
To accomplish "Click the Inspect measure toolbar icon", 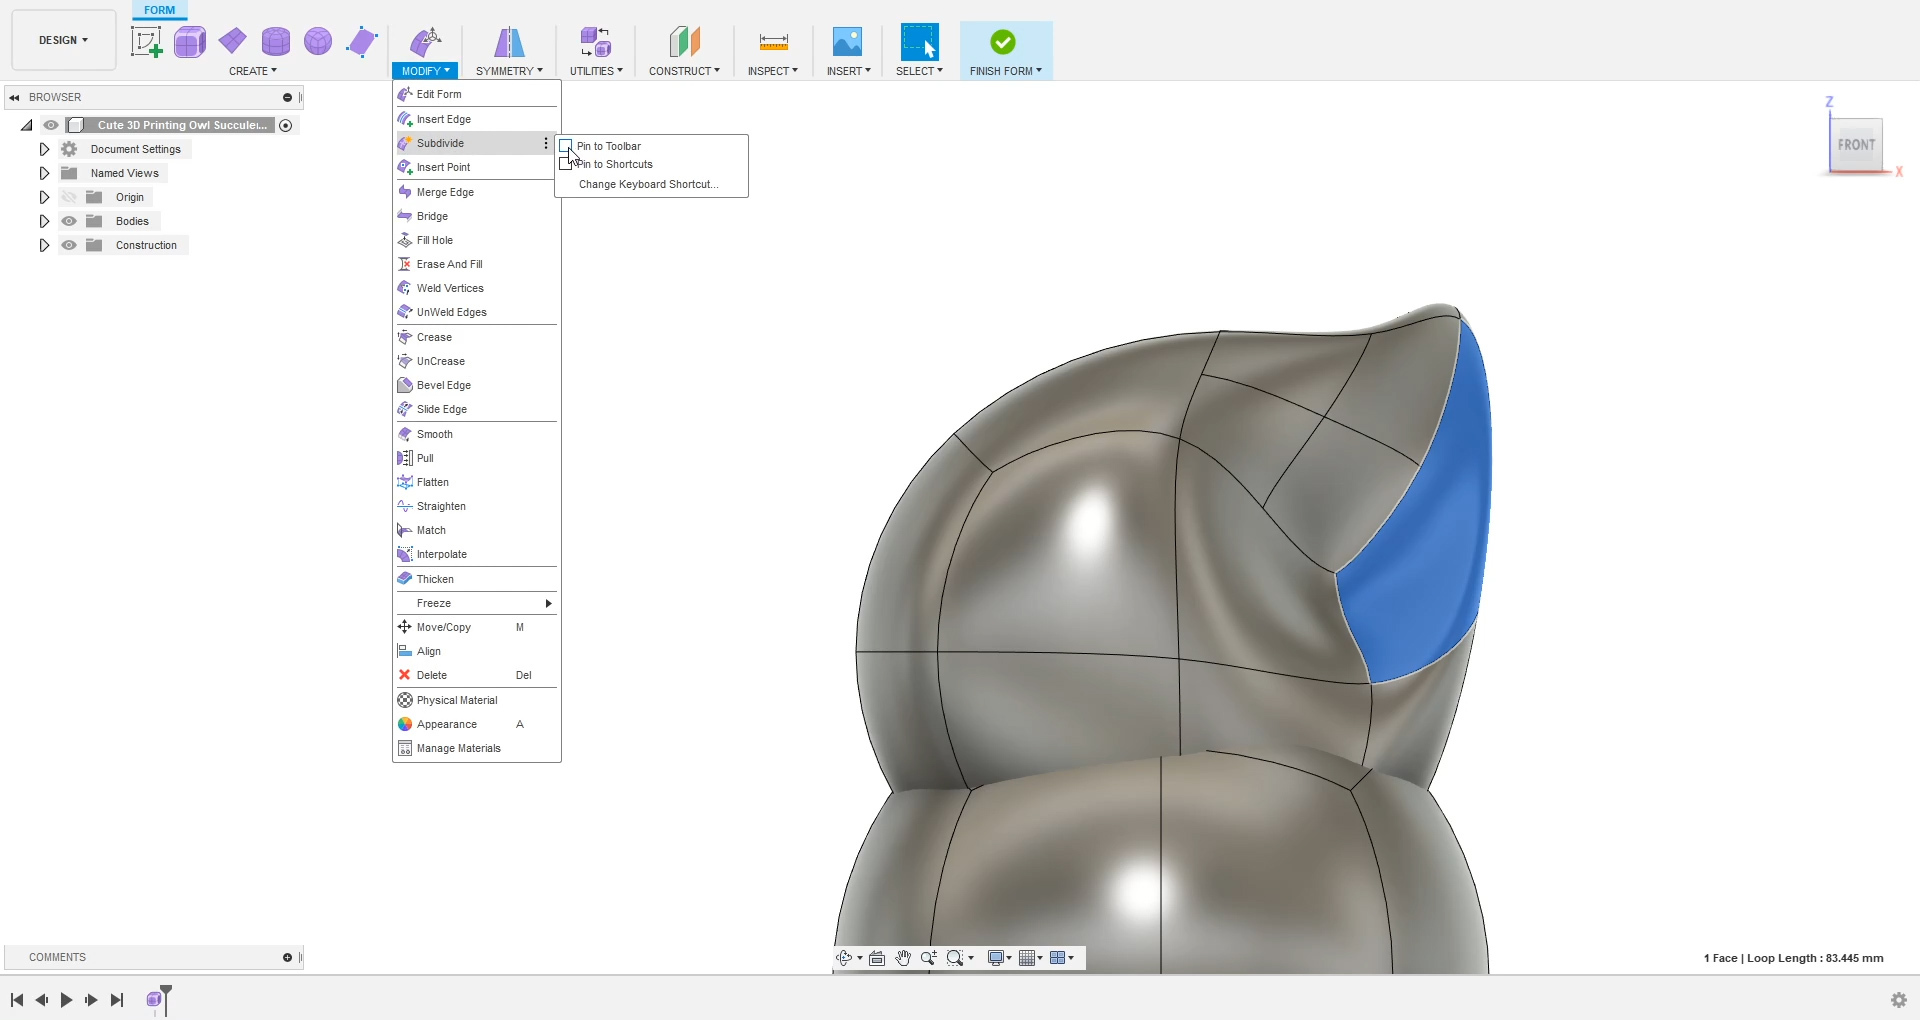I will coord(773,42).
